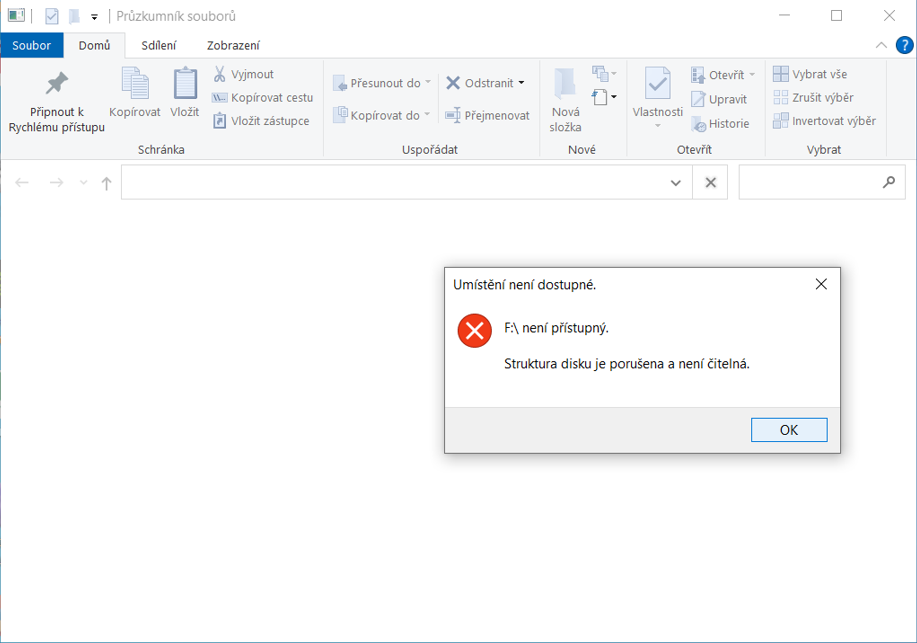This screenshot has width=917, height=643.
Task: Click the Připnout k Rychlému přístupu pin icon
Action: click(x=57, y=84)
